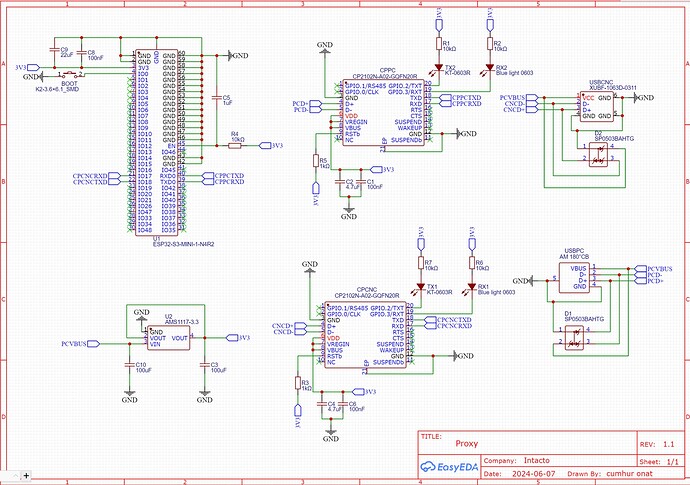Select resistor R4 10kΩ
Screen dimensions: 690x485
pyautogui.click(x=235, y=146)
